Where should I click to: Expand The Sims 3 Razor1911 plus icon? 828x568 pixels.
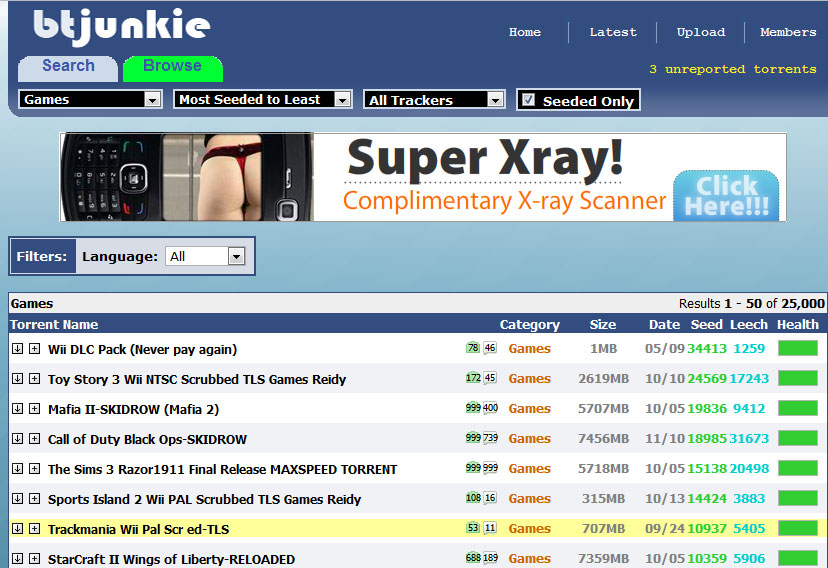[34, 469]
